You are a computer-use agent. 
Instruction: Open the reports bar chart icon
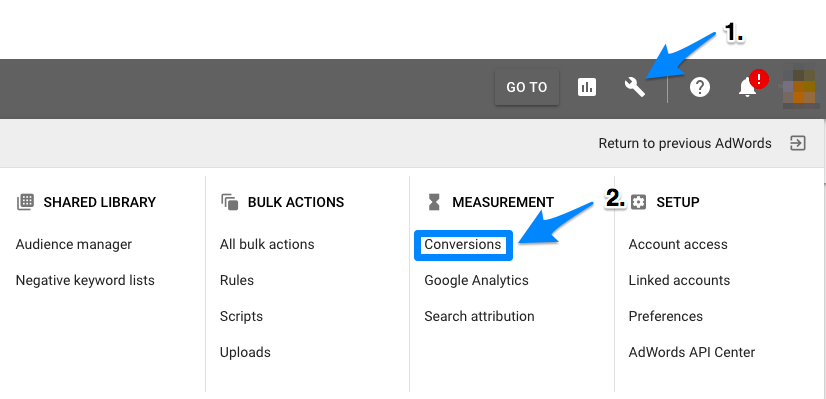[586, 87]
